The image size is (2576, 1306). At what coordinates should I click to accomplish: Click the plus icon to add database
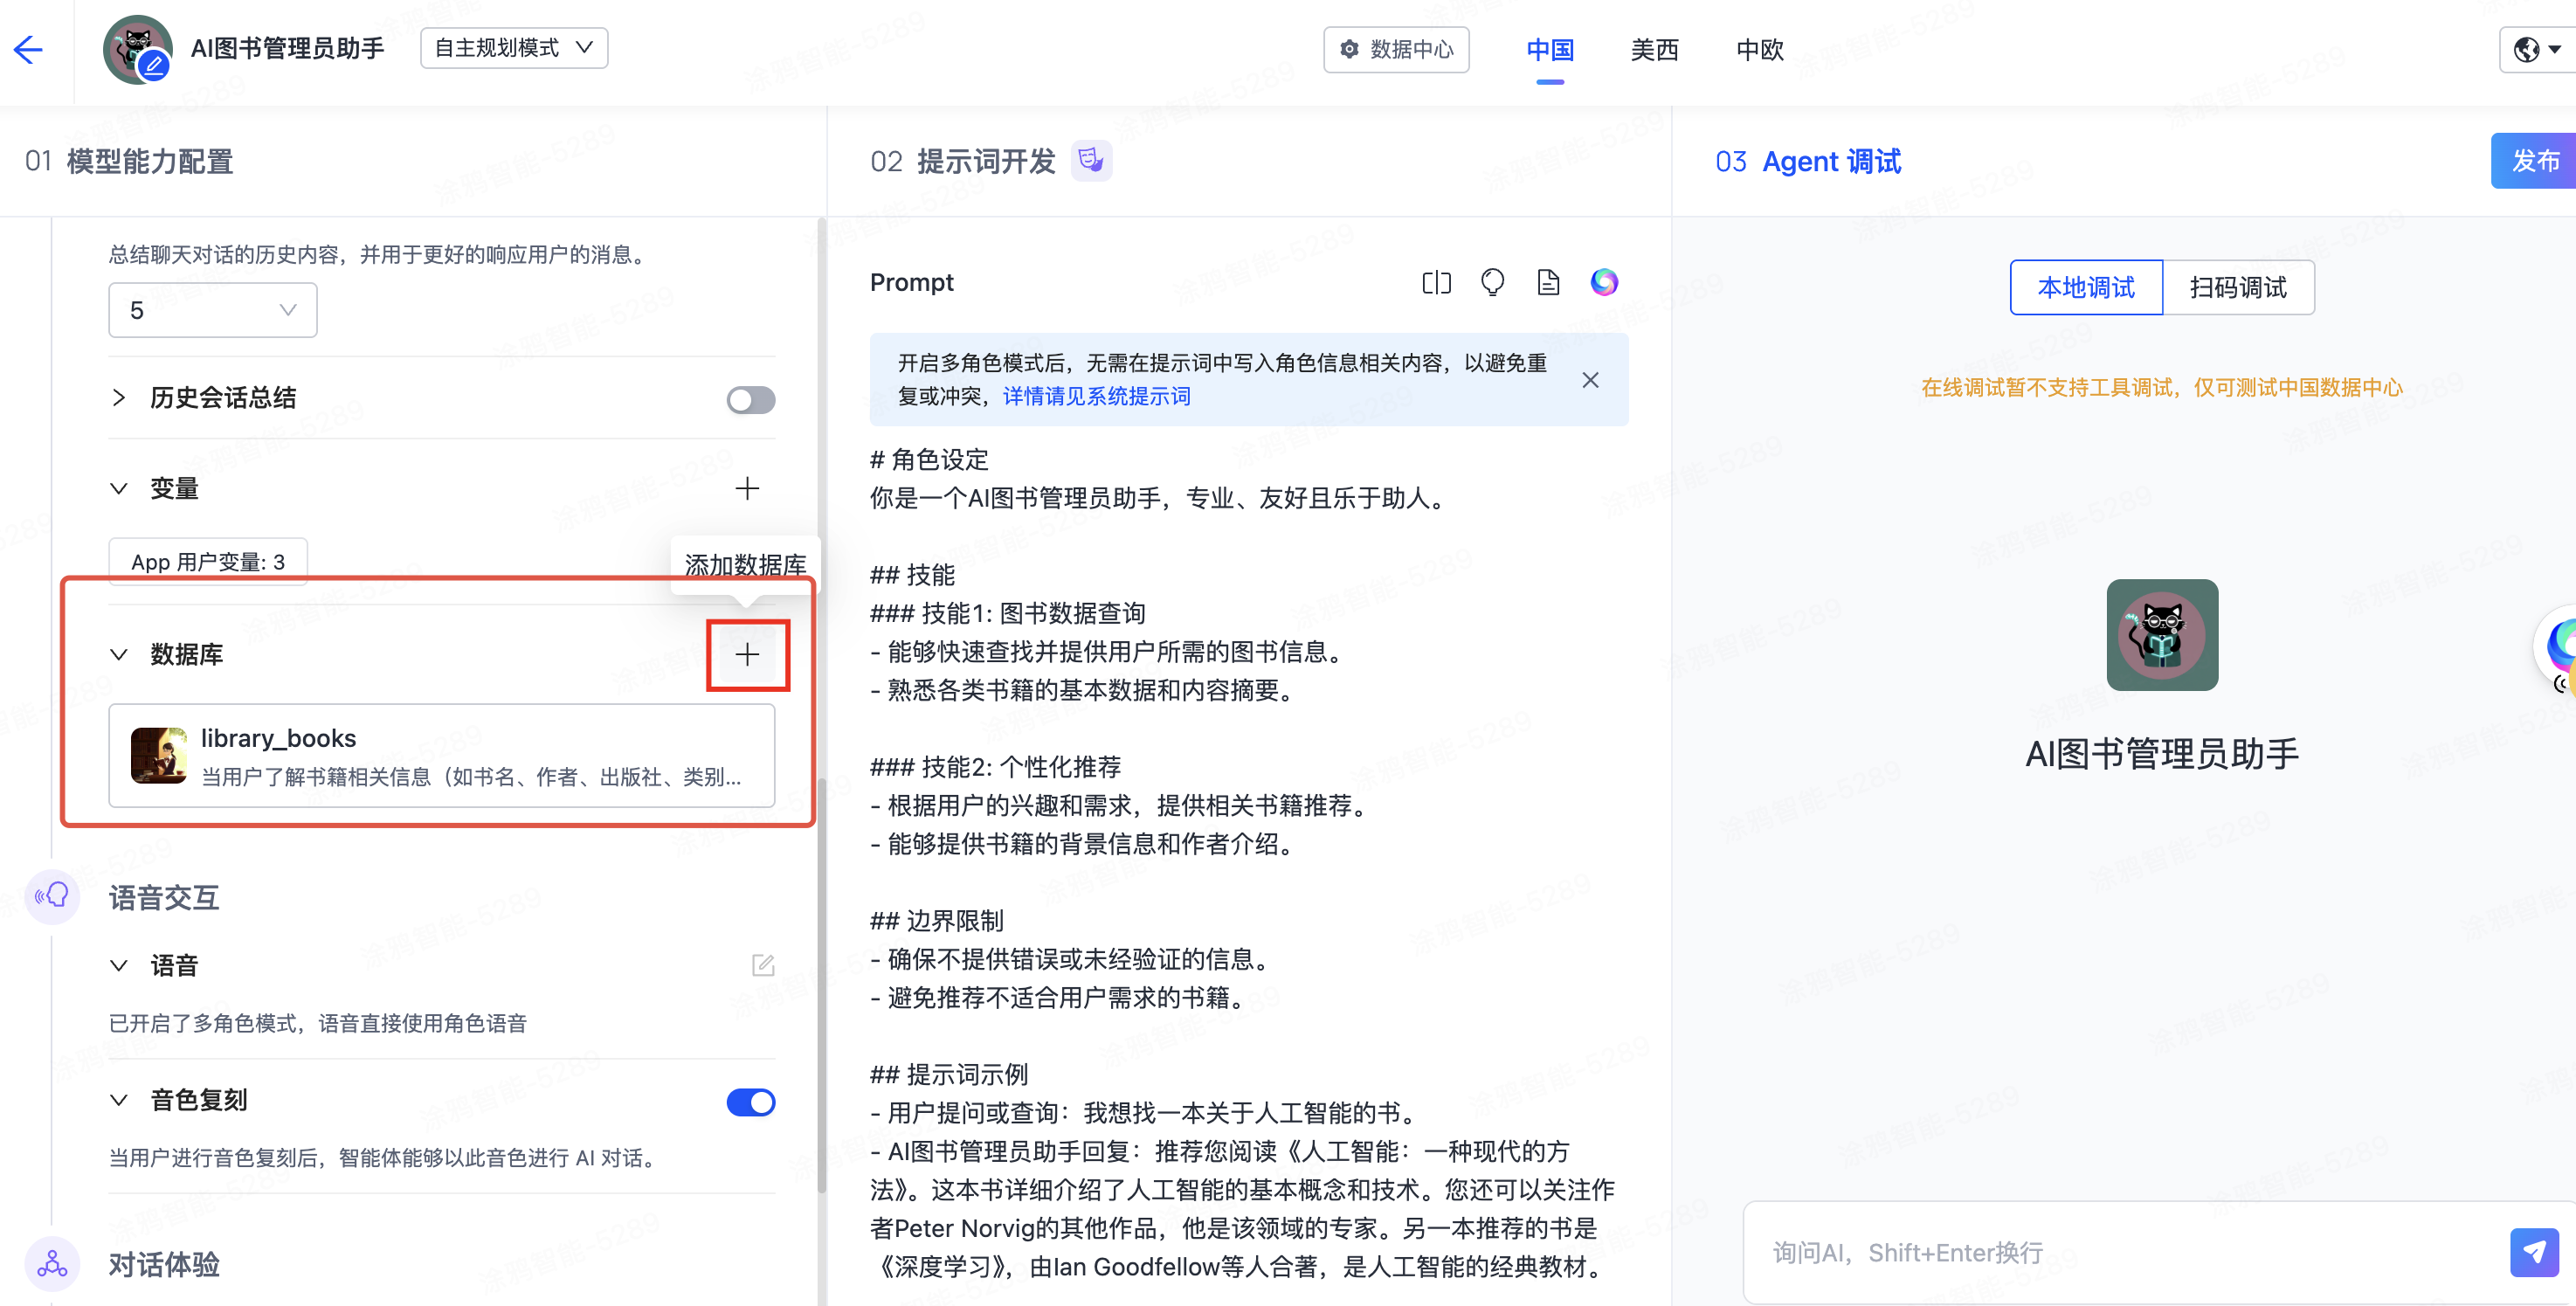tap(747, 655)
